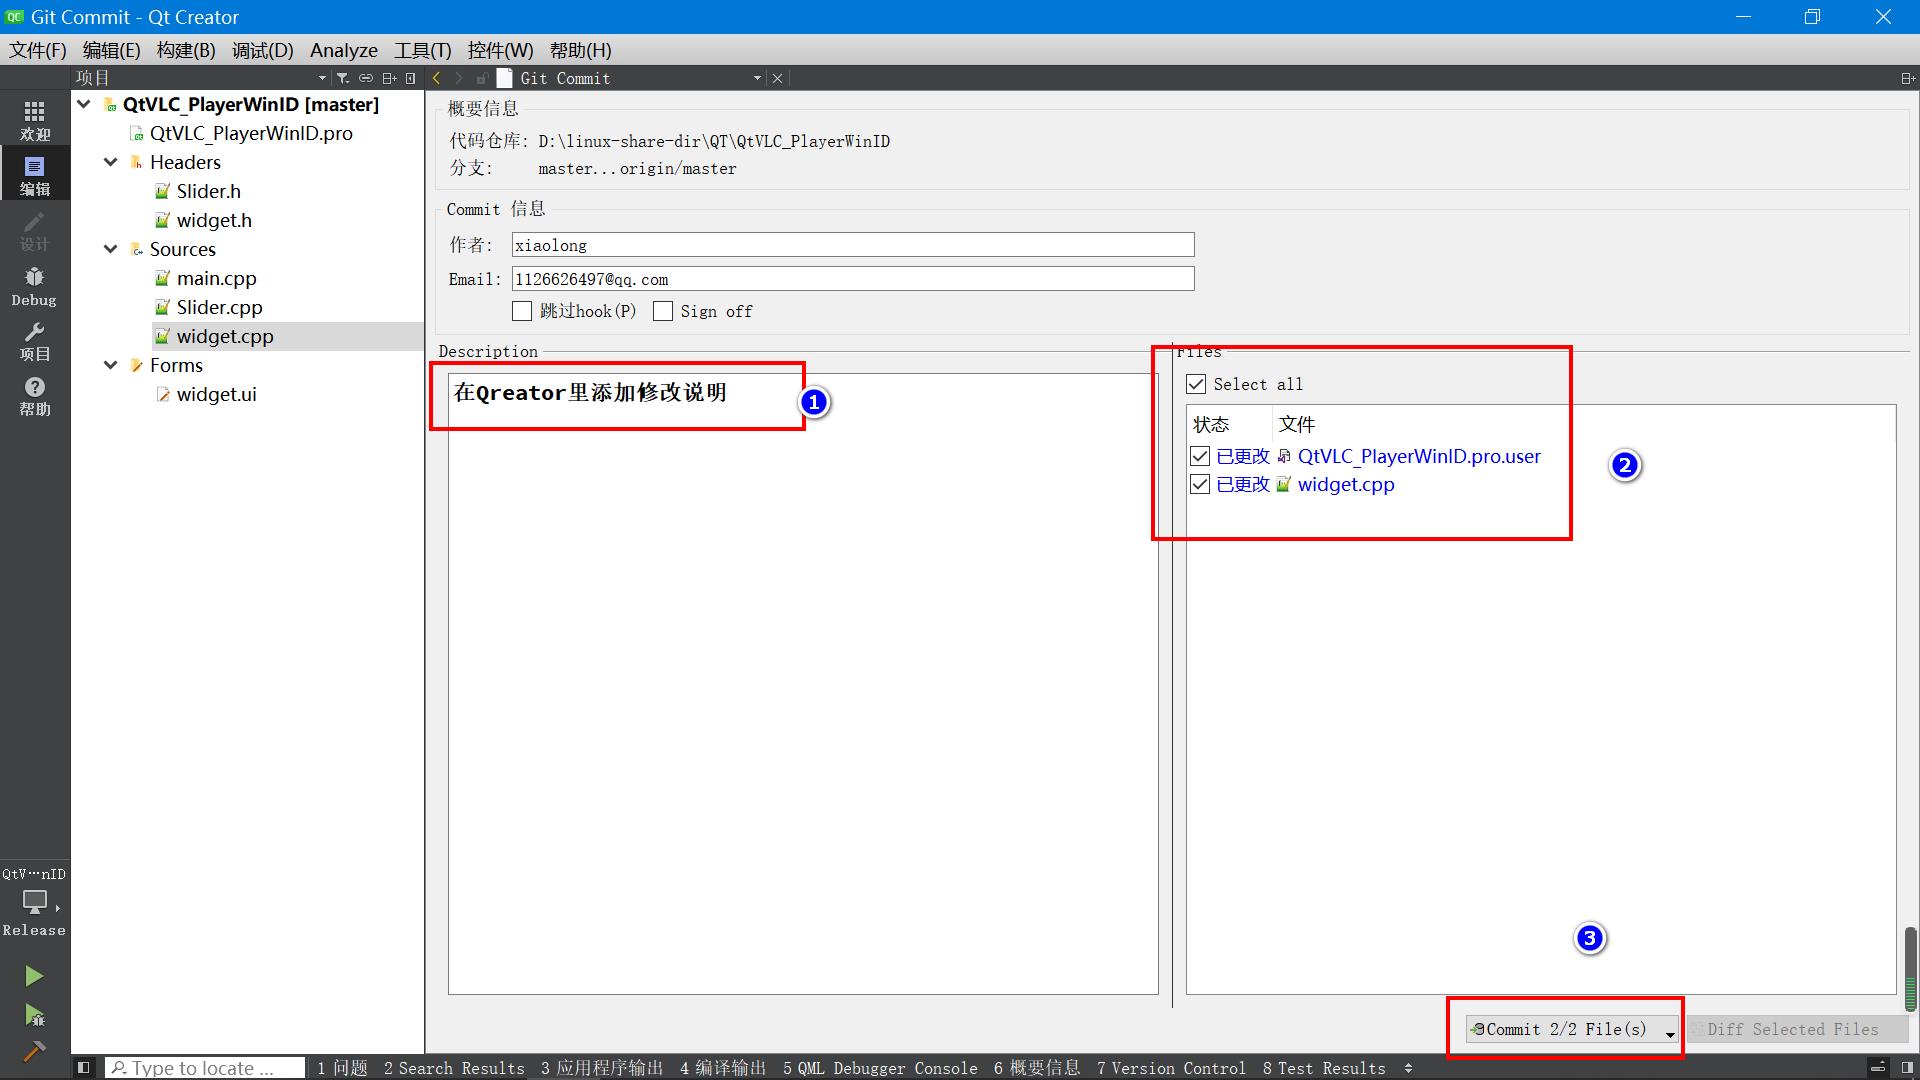Collapse the QtVLC_PlayerWinID project root
The image size is (1920, 1080).
(x=84, y=104)
